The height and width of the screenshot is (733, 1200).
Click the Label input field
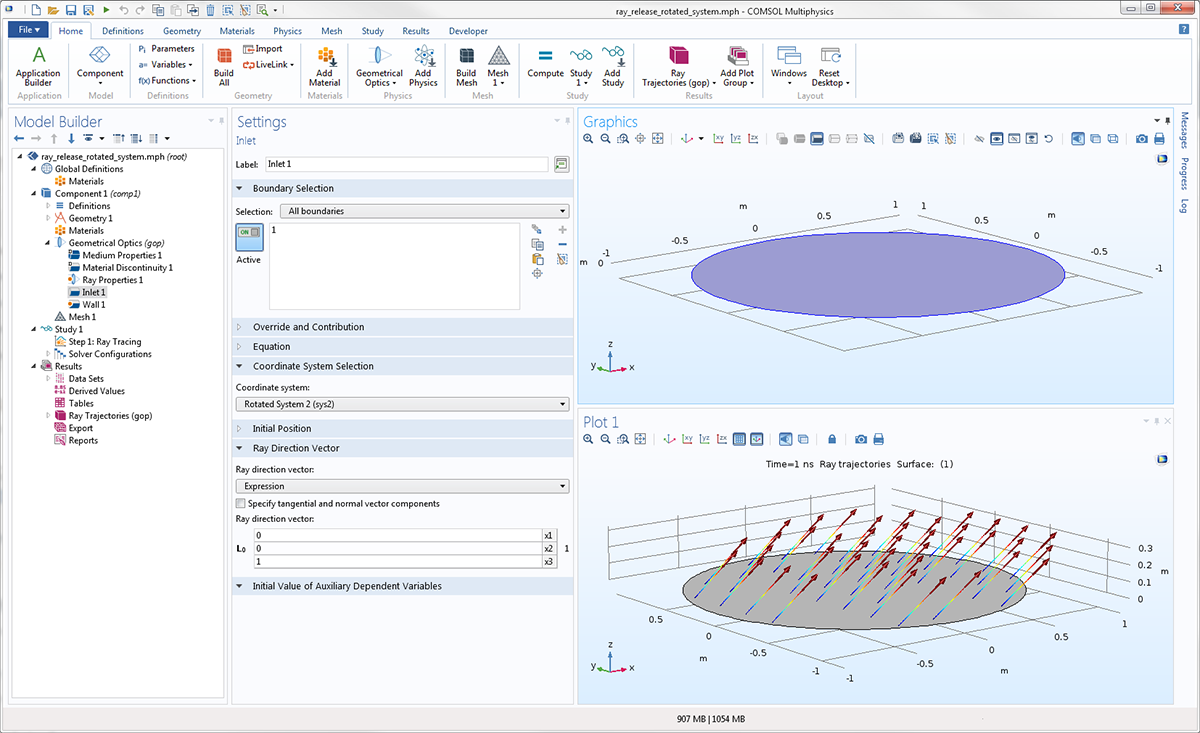pyautogui.click(x=406, y=164)
